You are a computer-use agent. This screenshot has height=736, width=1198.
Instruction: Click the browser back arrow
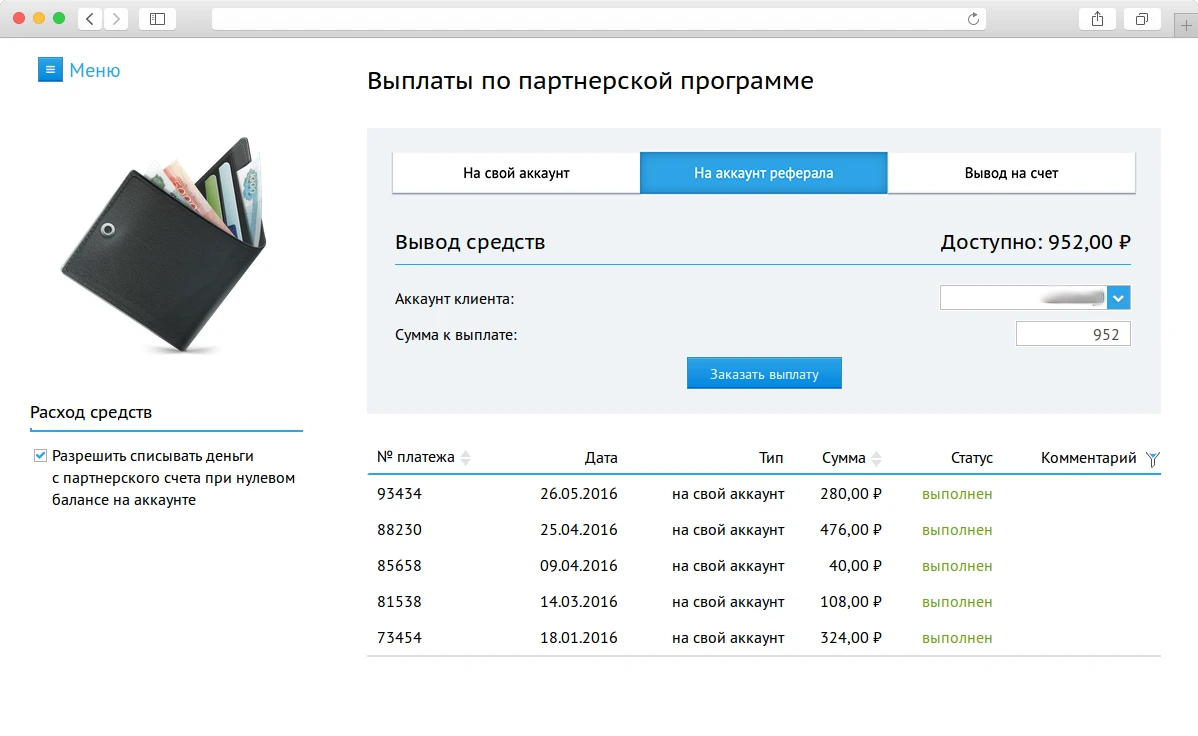click(x=88, y=18)
